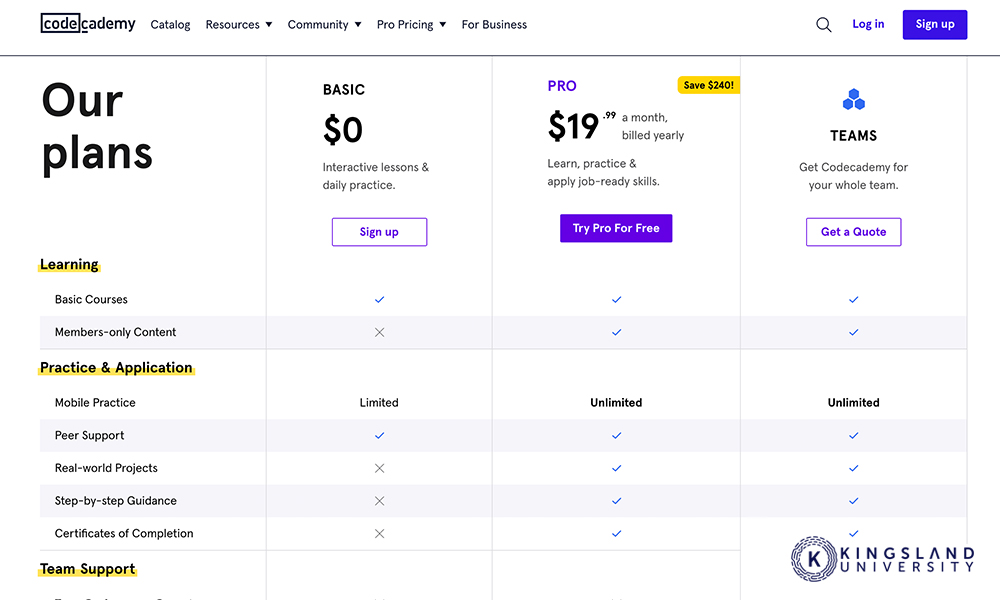Screen dimensions: 1000x600
Task: Click the Certificates of Completion checkmark under Pro
Action: coord(616,534)
